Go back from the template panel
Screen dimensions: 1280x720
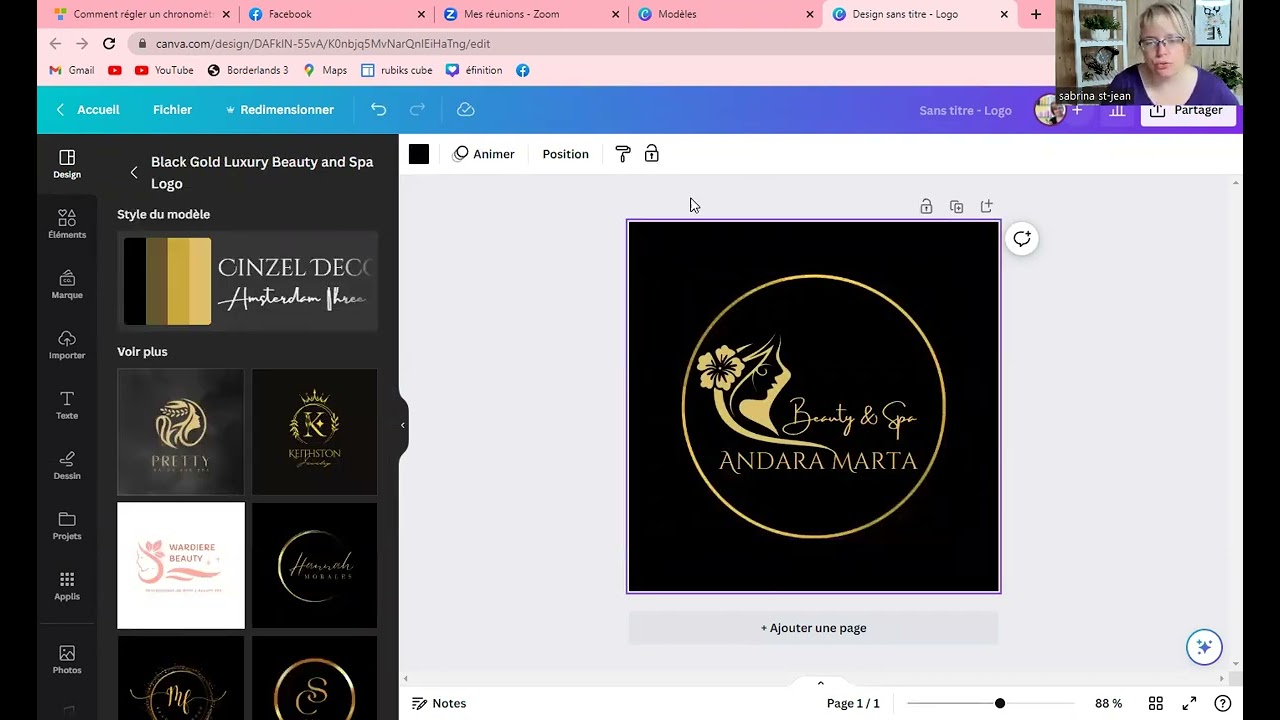click(134, 172)
